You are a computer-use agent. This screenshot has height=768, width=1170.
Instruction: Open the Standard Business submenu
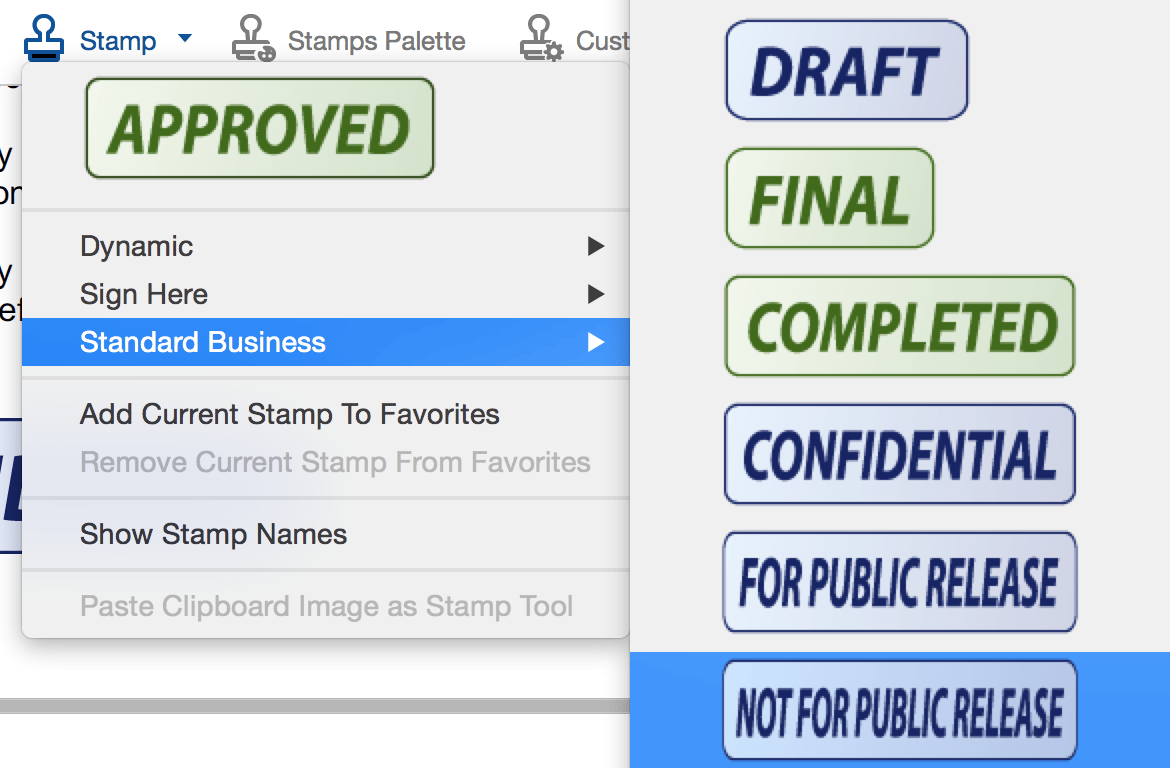click(203, 342)
